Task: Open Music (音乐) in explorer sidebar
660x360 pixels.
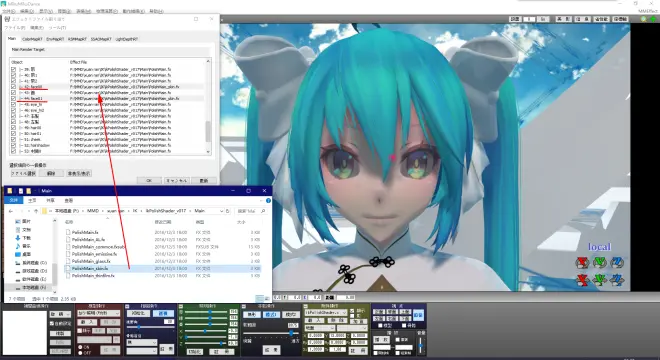Action: click(24, 246)
